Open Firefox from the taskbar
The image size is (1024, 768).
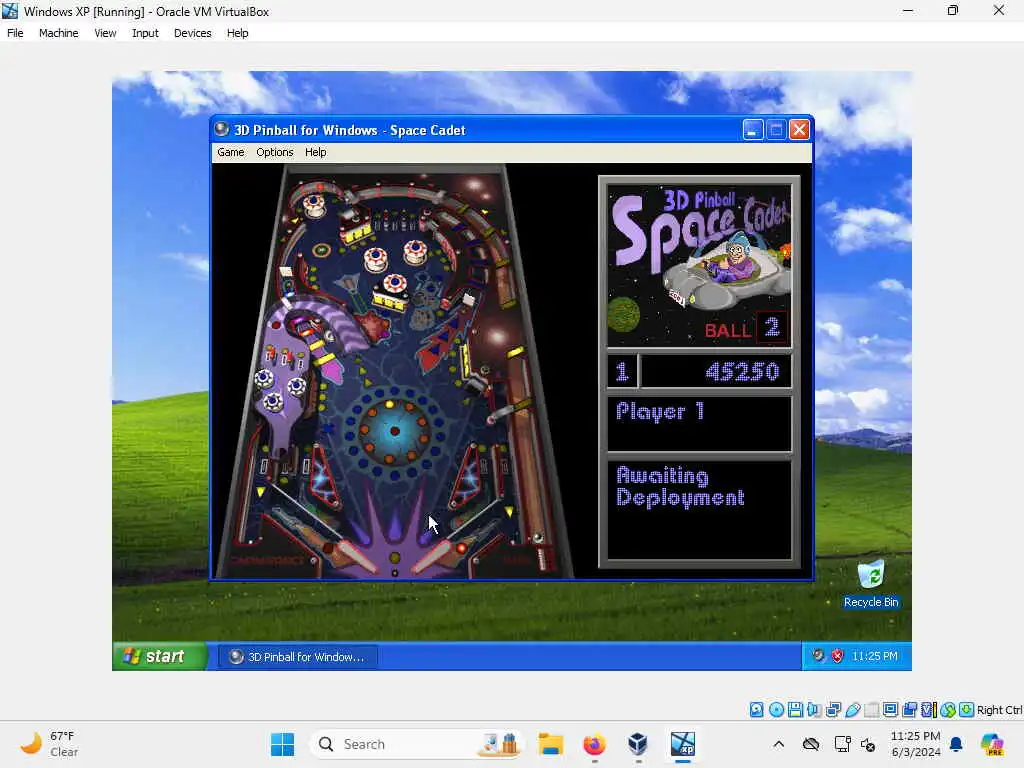pos(594,744)
